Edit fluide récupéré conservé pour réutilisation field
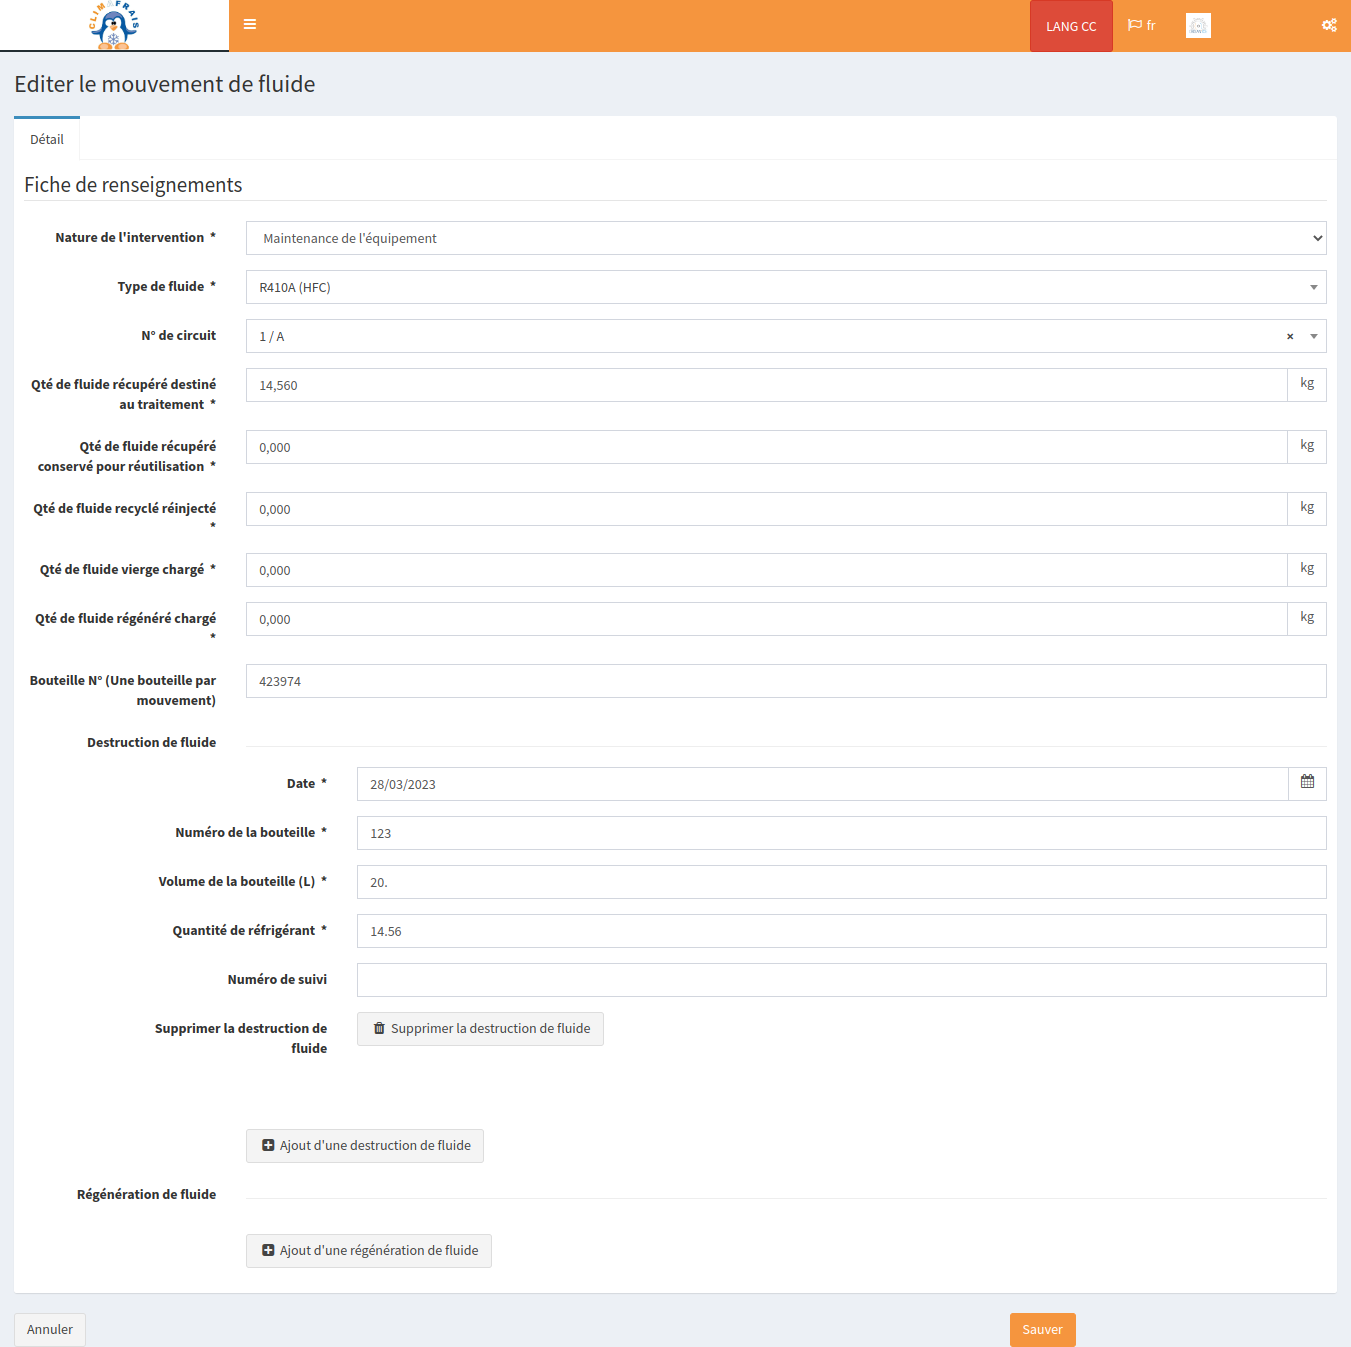Image resolution: width=1351 pixels, height=1347 pixels. click(766, 447)
